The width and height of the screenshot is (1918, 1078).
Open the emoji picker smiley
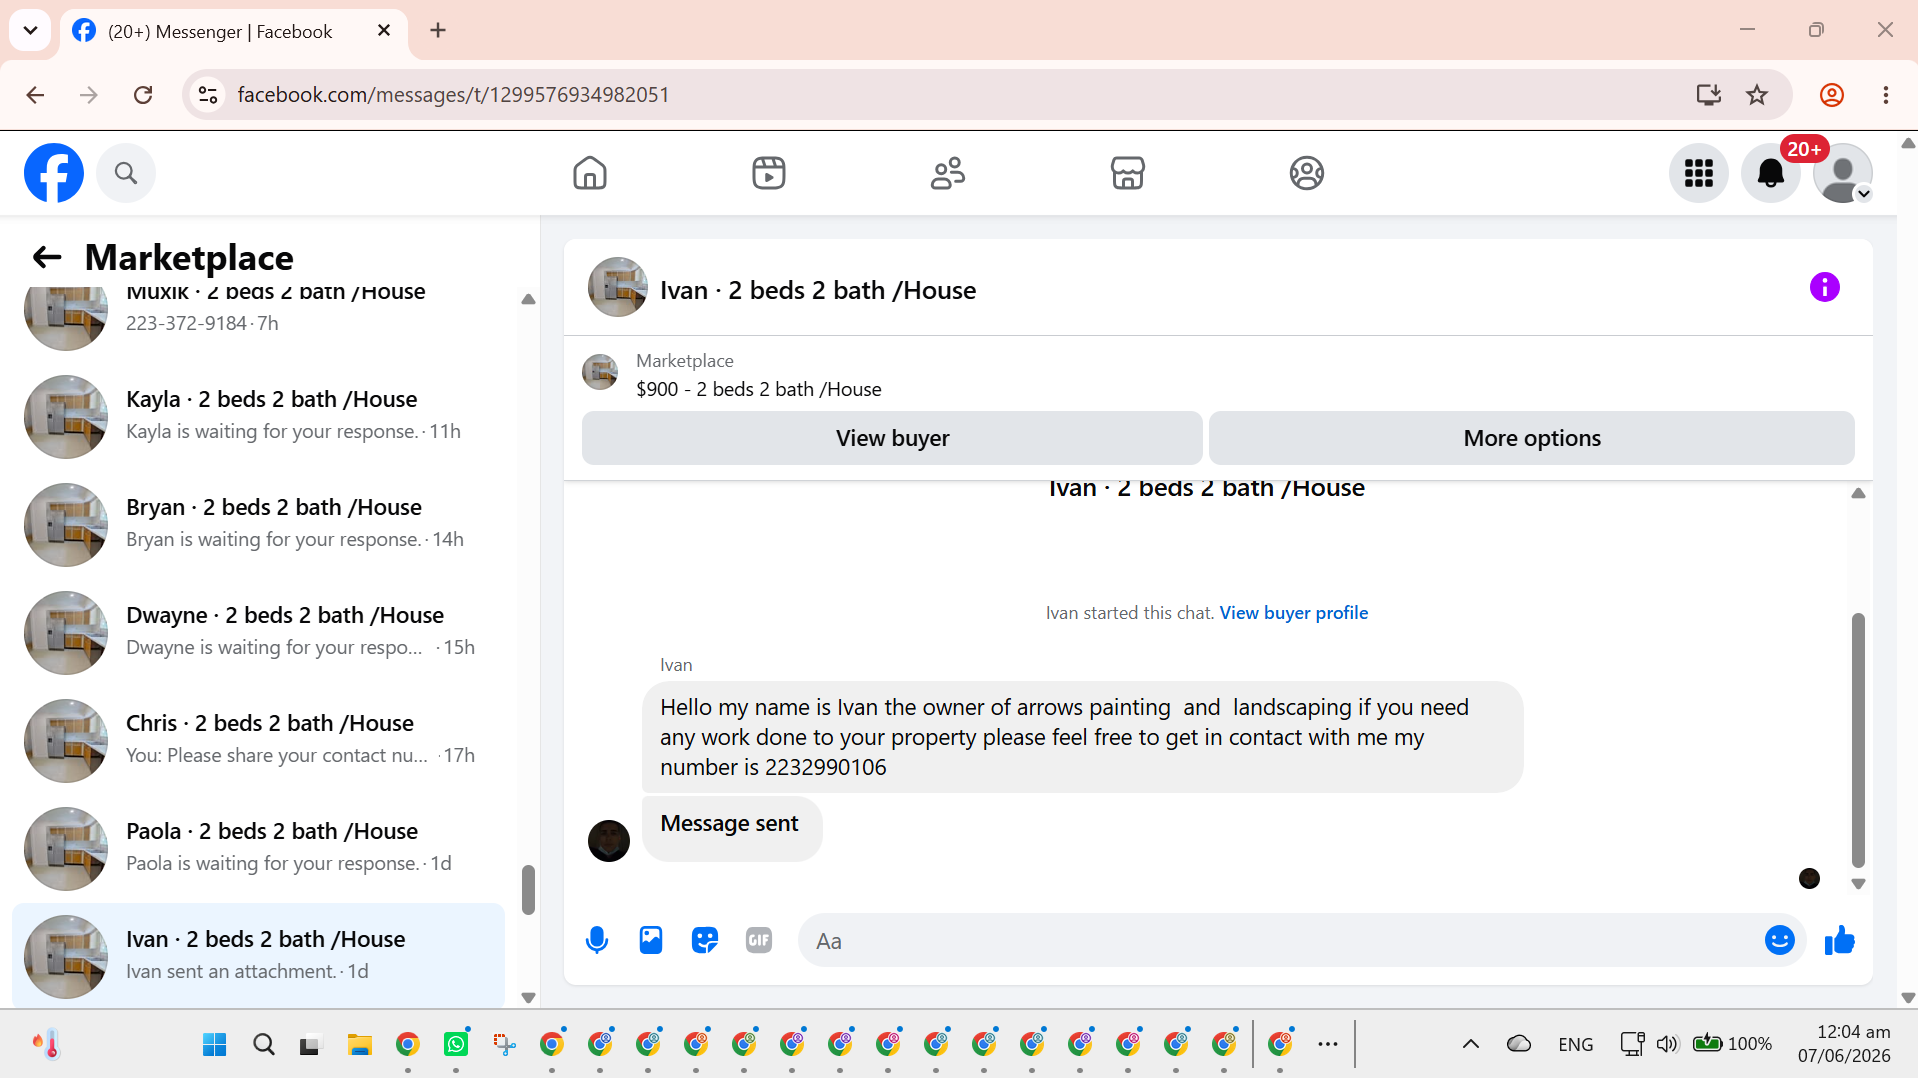click(1780, 940)
